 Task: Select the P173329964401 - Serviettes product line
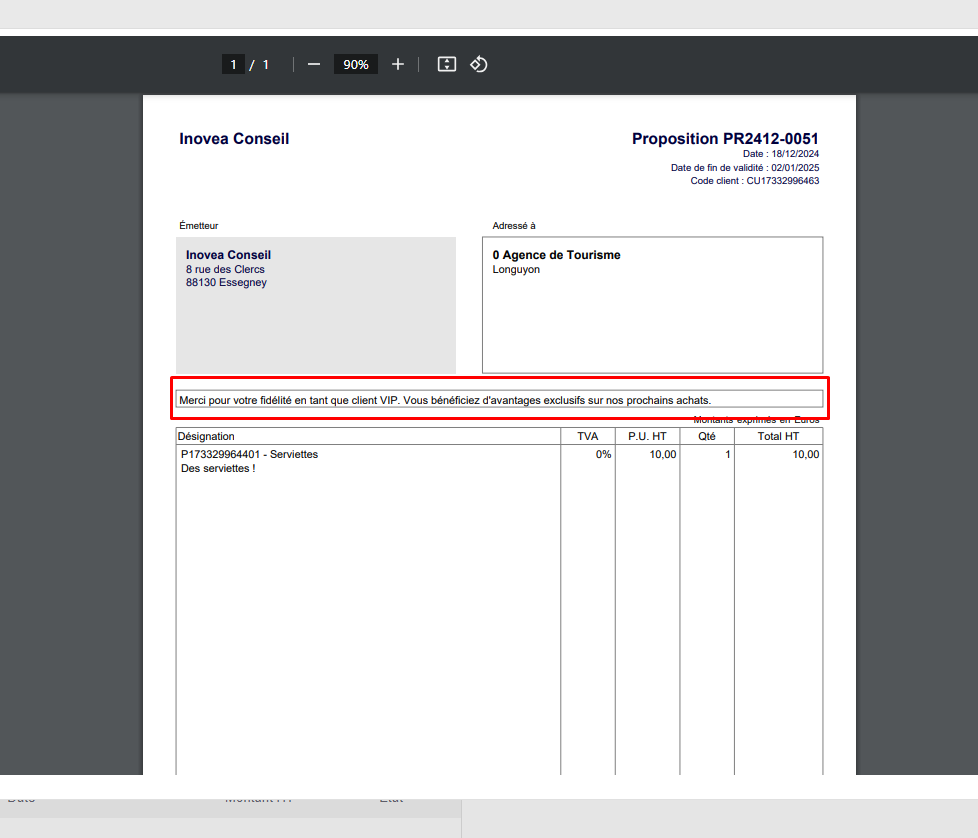point(249,455)
